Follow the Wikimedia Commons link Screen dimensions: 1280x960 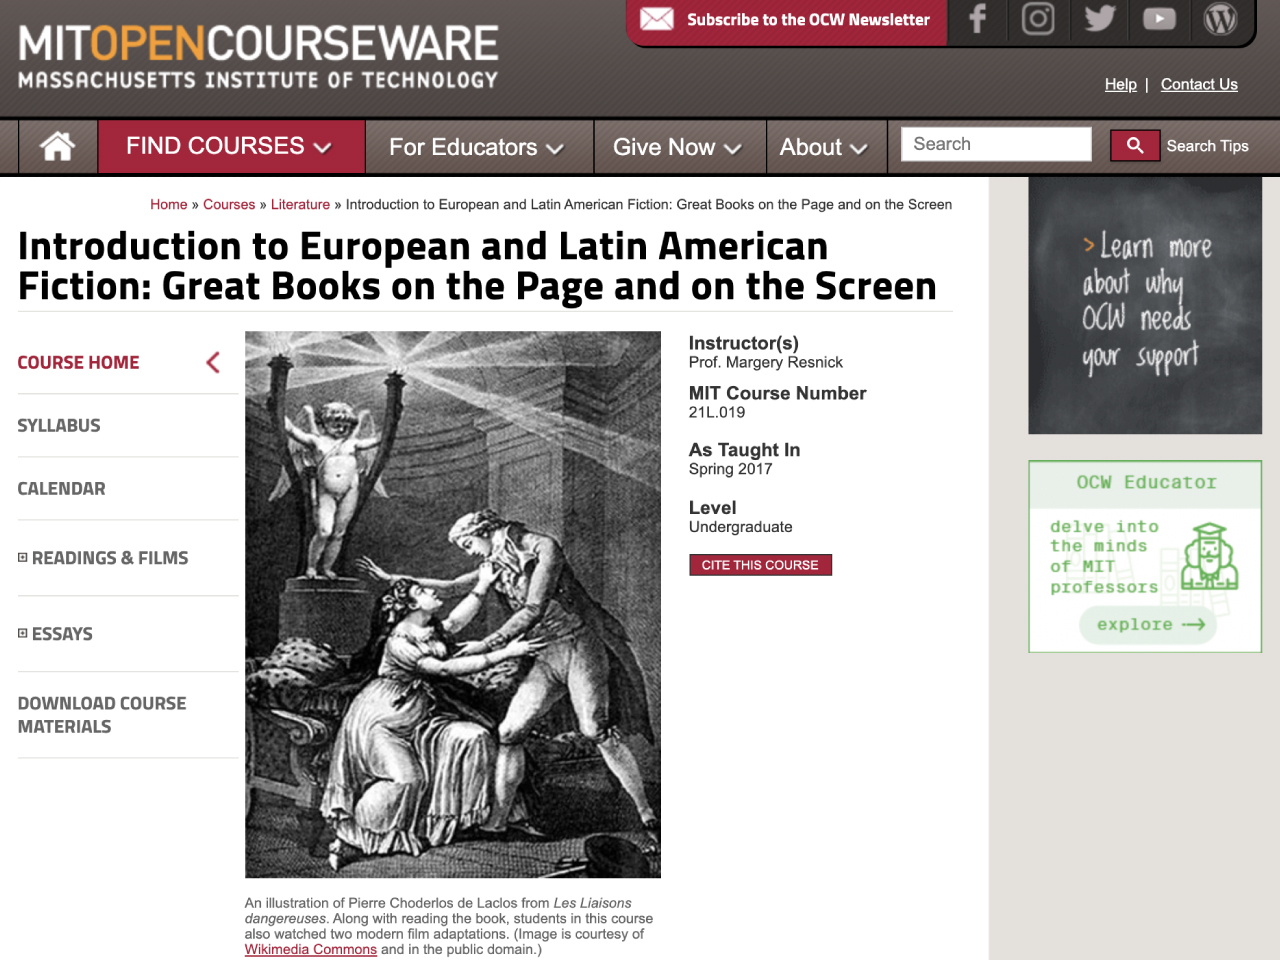pyautogui.click(x=311, y=949)
